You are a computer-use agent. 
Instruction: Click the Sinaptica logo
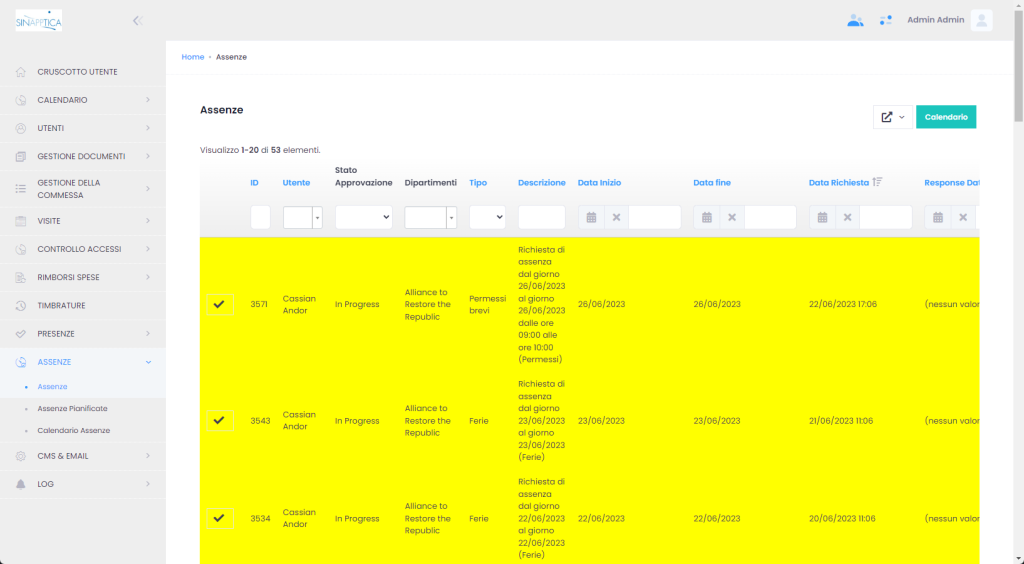coord(39,20)
